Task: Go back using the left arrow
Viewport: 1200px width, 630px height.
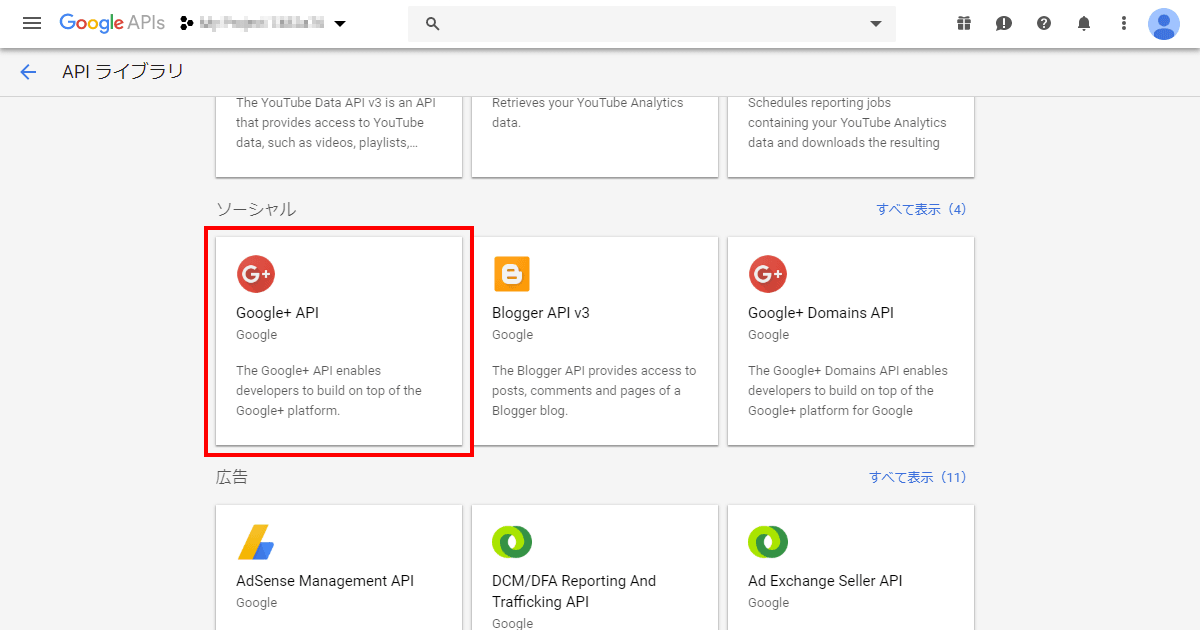Action: point(28,72)
